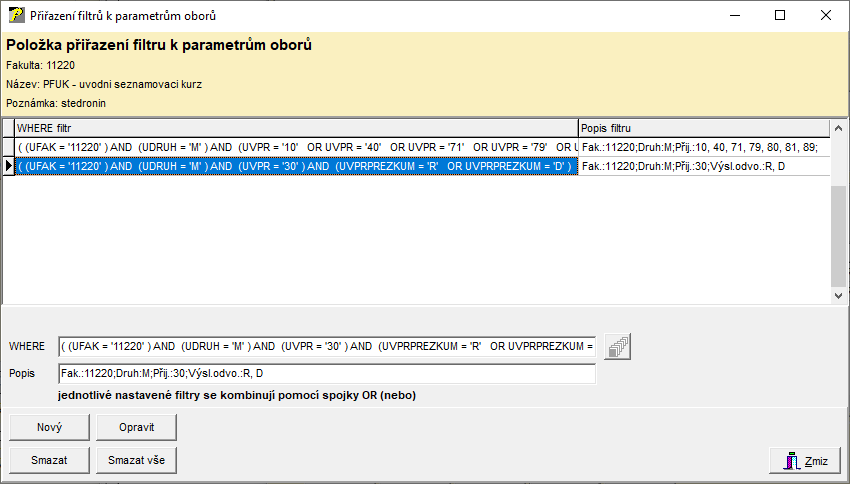850x484 pixels.
Task: Click description cell "Fak.:11220;Druh:M;Přij.:30;Výsl.odvo.:R, D" in grid
Action: [703, 166]
